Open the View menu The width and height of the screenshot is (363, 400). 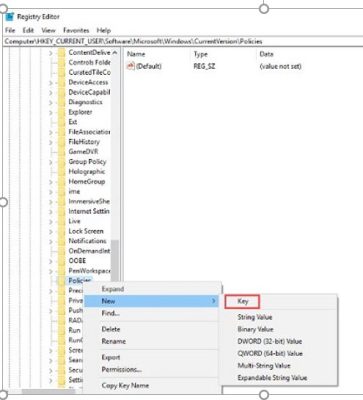tap(48, 30)
